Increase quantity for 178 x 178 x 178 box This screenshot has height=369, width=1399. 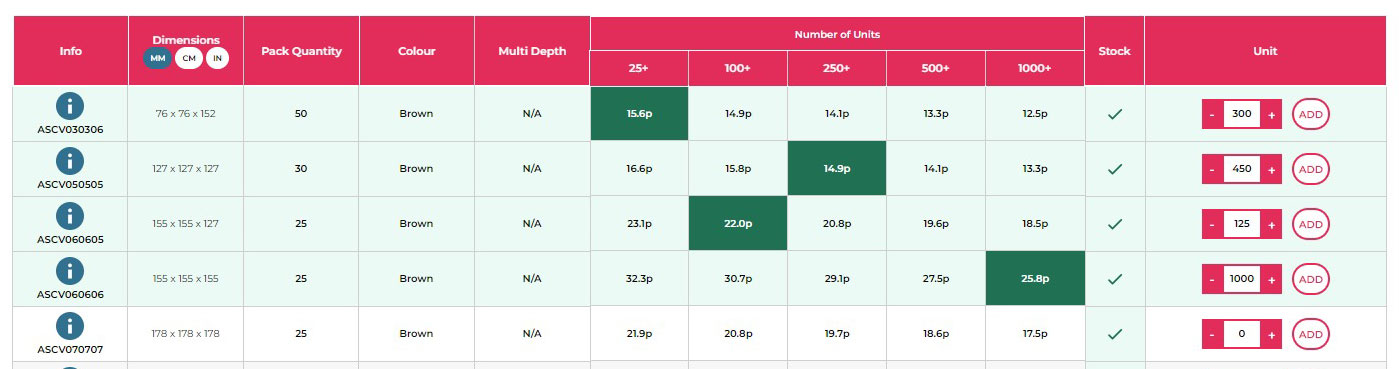tap(1272, 334)
